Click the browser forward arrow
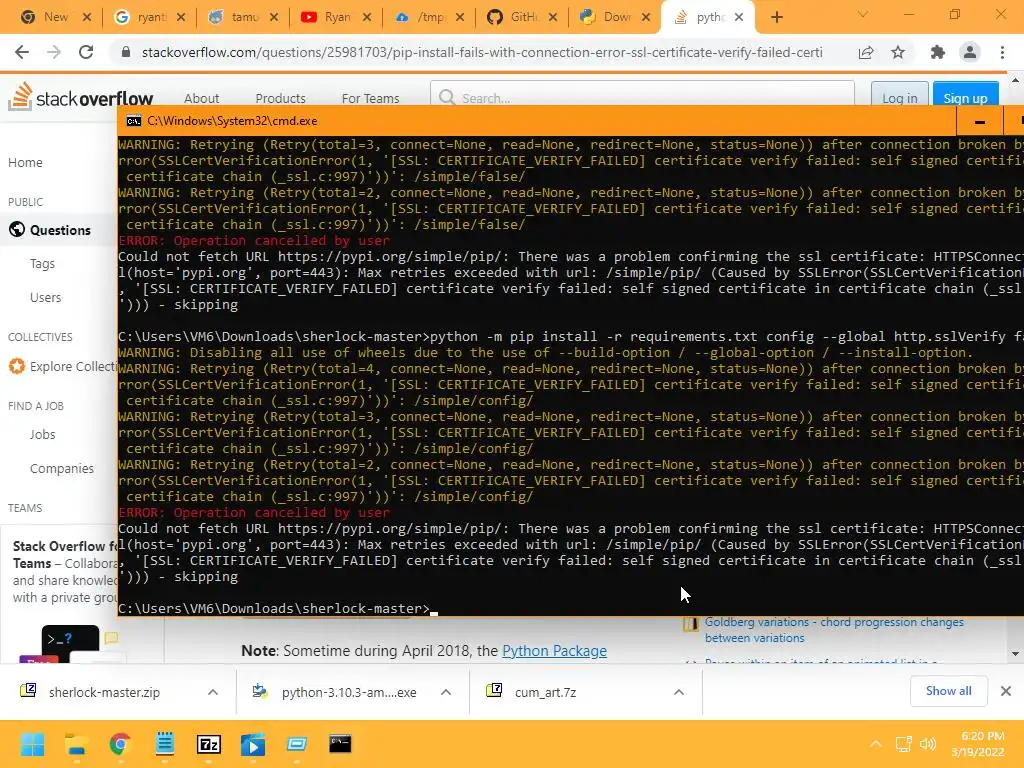1024x768 pixels. [x=54, y=52]
